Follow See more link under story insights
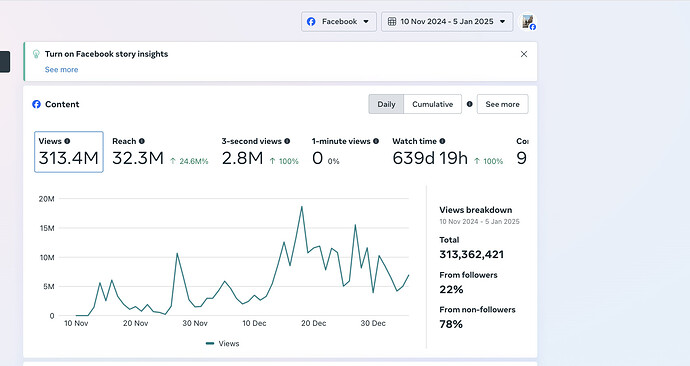The width and height of the screenshot is (690, 366). tap(62, 70)
